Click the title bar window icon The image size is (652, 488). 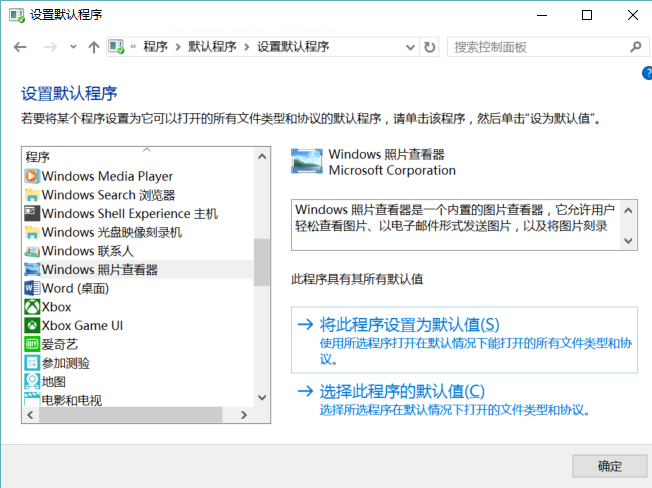17,15
